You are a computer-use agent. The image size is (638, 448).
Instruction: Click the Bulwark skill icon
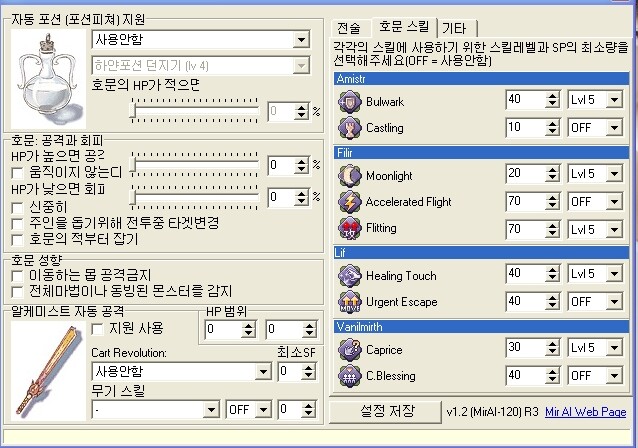pyautogui.click(x=350, y=101)
